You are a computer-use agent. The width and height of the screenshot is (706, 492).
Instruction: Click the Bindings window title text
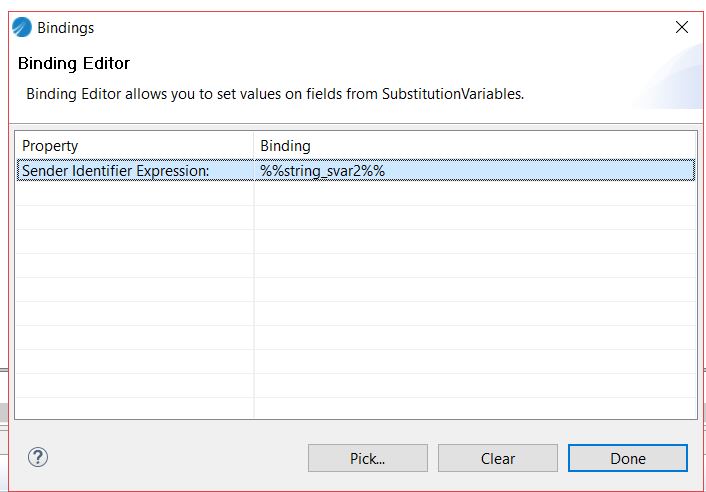(65, 28)
